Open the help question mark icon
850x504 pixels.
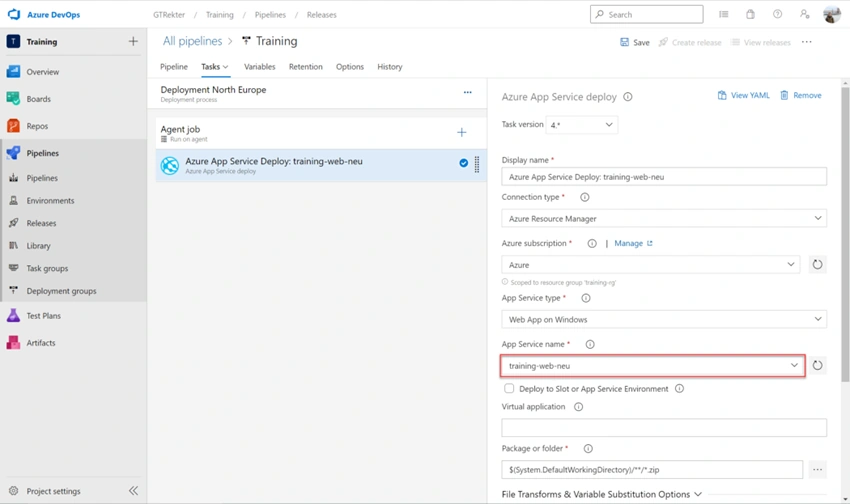[x=777, y=15]
